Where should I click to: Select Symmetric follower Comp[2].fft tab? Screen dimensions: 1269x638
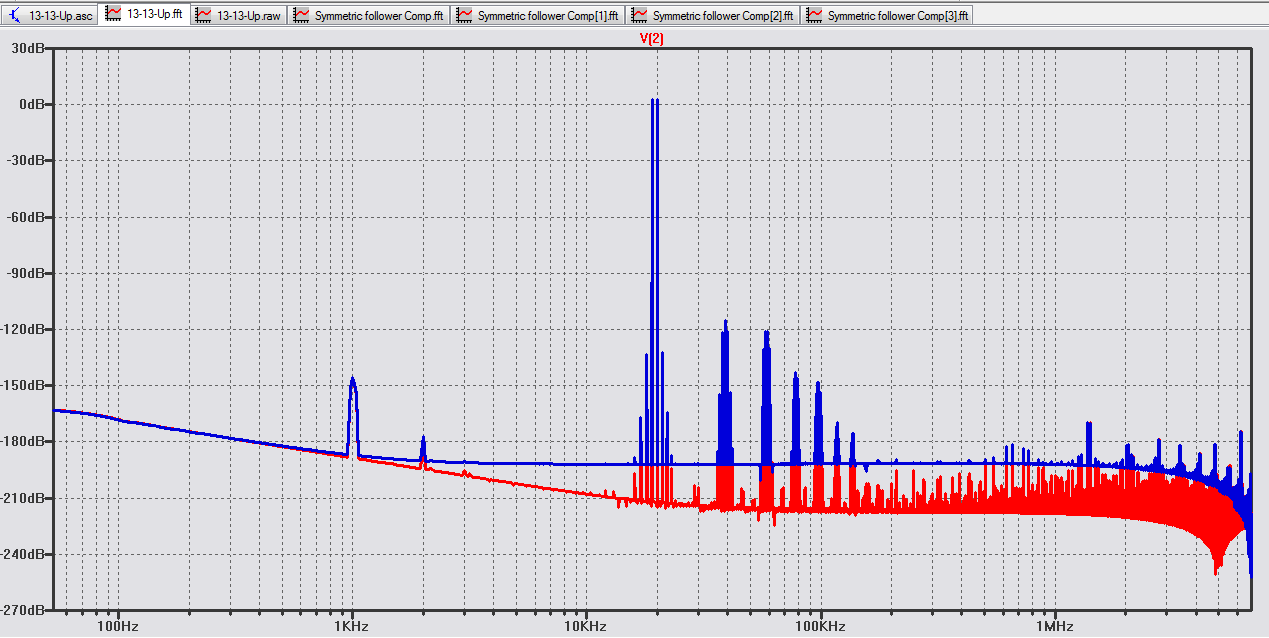pos(712,15)
